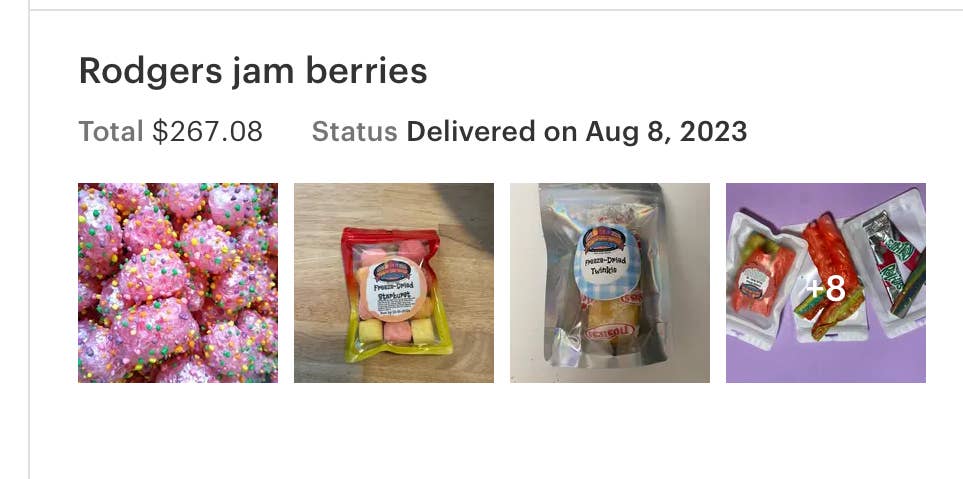This screenshot has width=963, height=479.
Task: Show eight more items via +8 overlay
Action: click(826, 288)
